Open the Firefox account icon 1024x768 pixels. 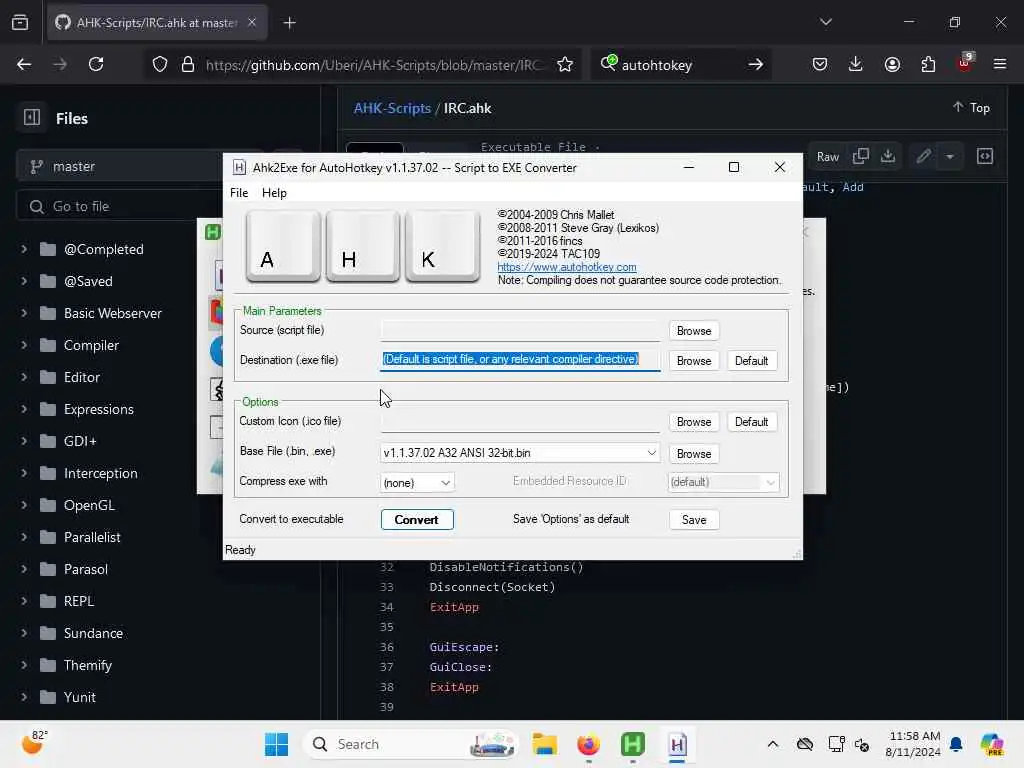point(892,64)
